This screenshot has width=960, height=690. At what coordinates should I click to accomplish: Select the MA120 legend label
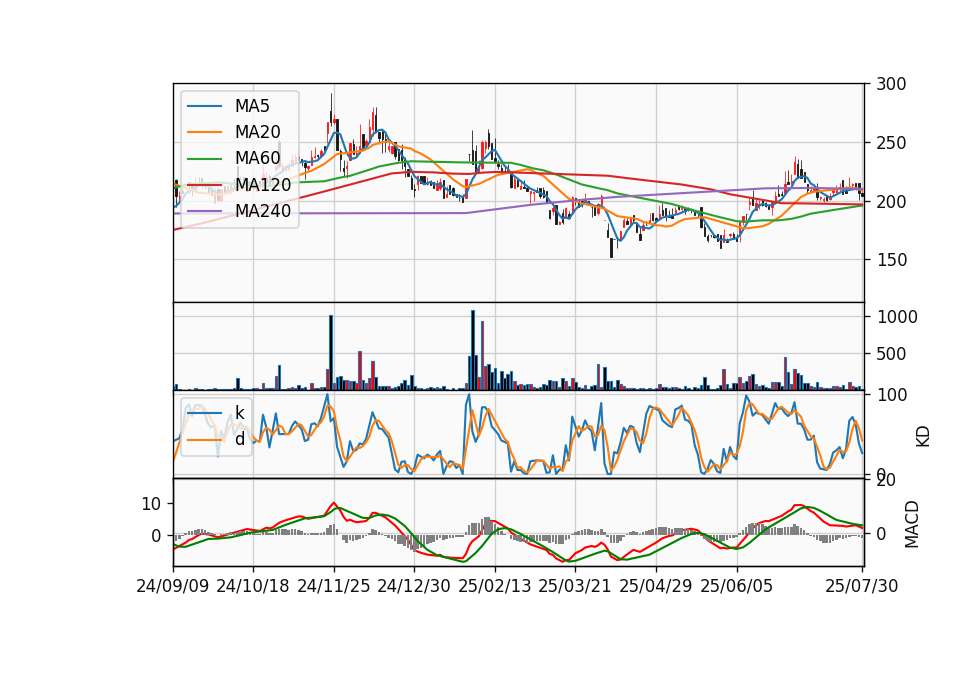tap(263, 185)
